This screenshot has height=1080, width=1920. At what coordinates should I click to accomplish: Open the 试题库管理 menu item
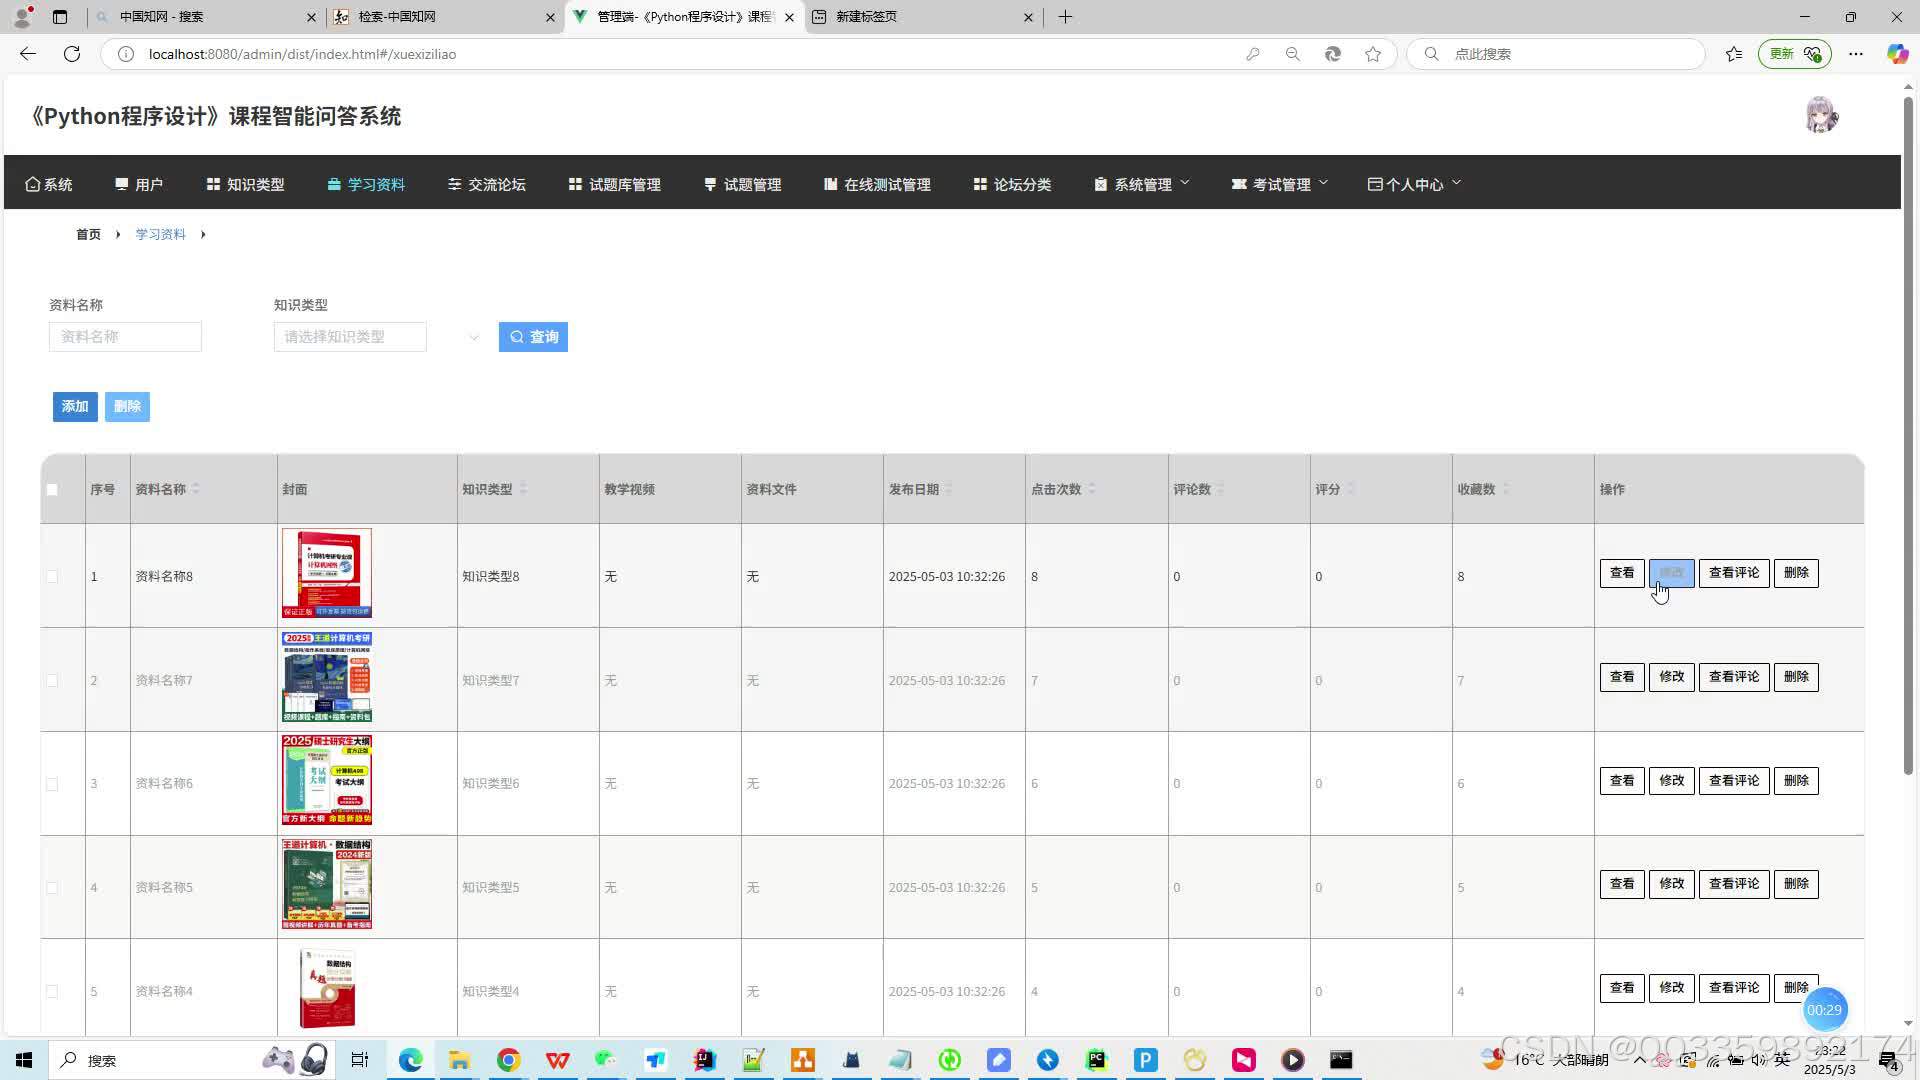(615, 184)
